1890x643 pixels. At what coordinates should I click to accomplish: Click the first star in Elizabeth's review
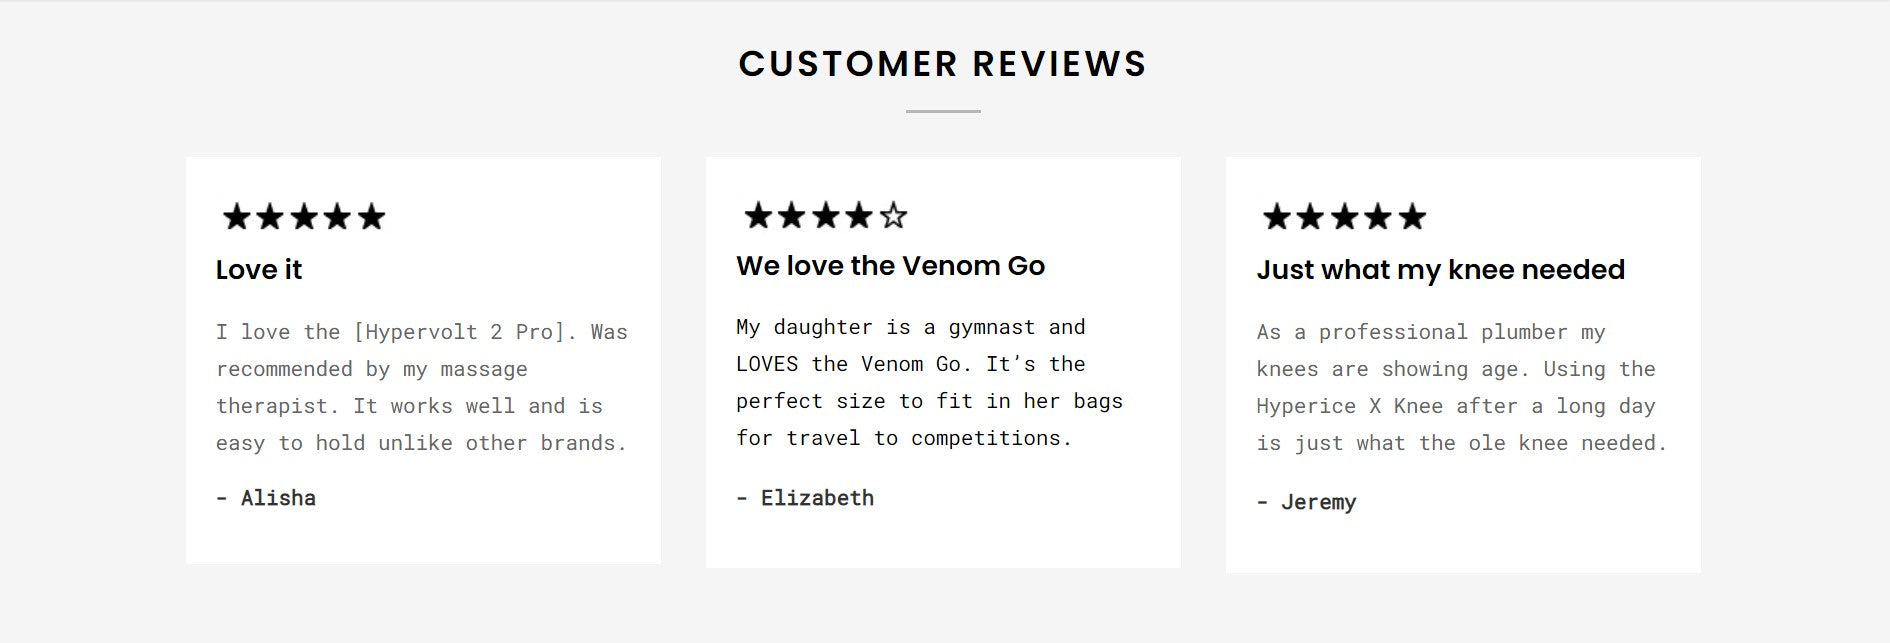pos(759,215)
